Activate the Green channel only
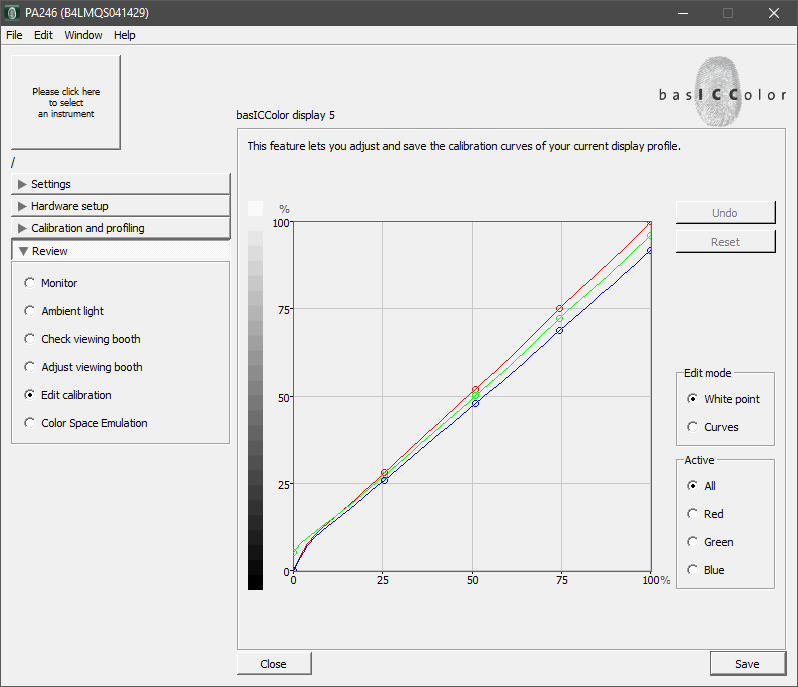 tap(693, 542)
